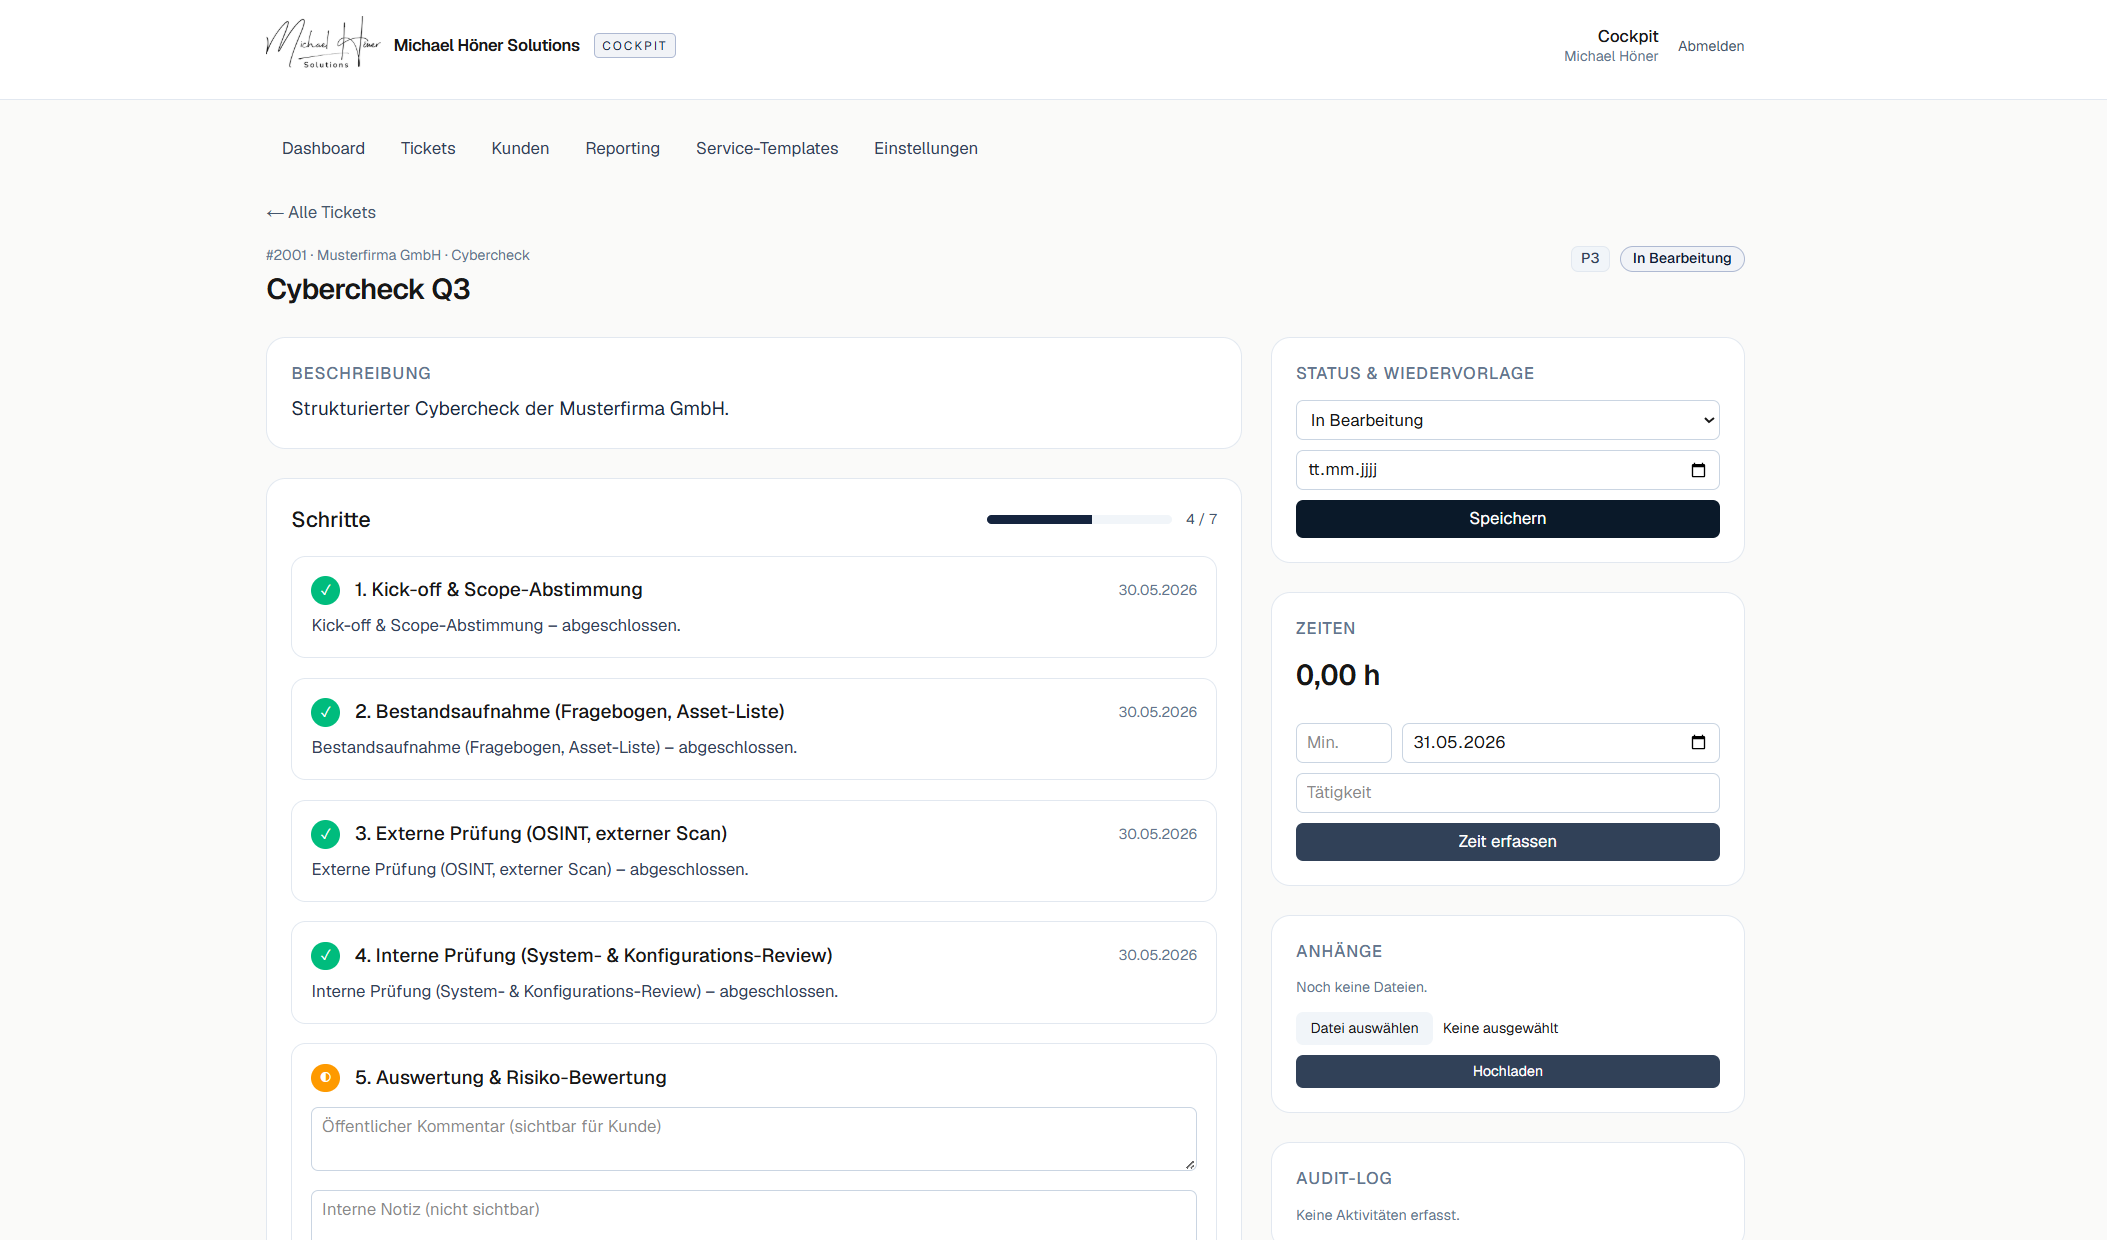This screenshot has width=2107, height=1240.
Task: Select step title 2. Bestandsaufnahme
Action: coord(570,712)
